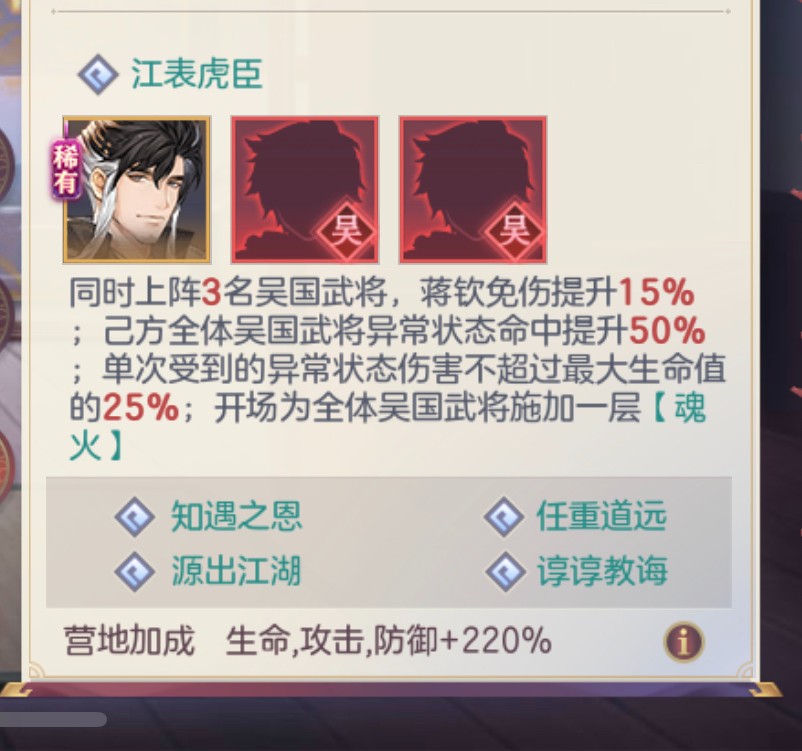
Task: Click the diamond icon next to 谆谆教诲
Action: click(505, 571)
